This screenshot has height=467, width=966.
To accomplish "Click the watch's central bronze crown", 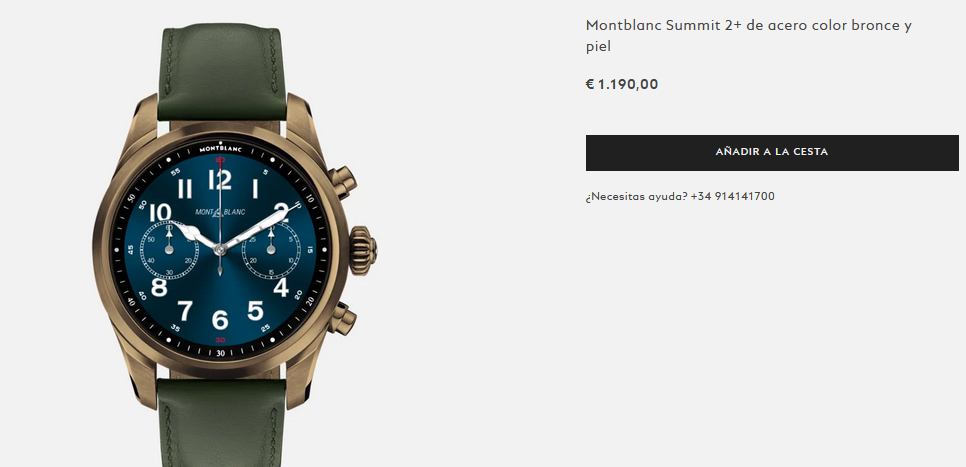I will coord(363,250).
